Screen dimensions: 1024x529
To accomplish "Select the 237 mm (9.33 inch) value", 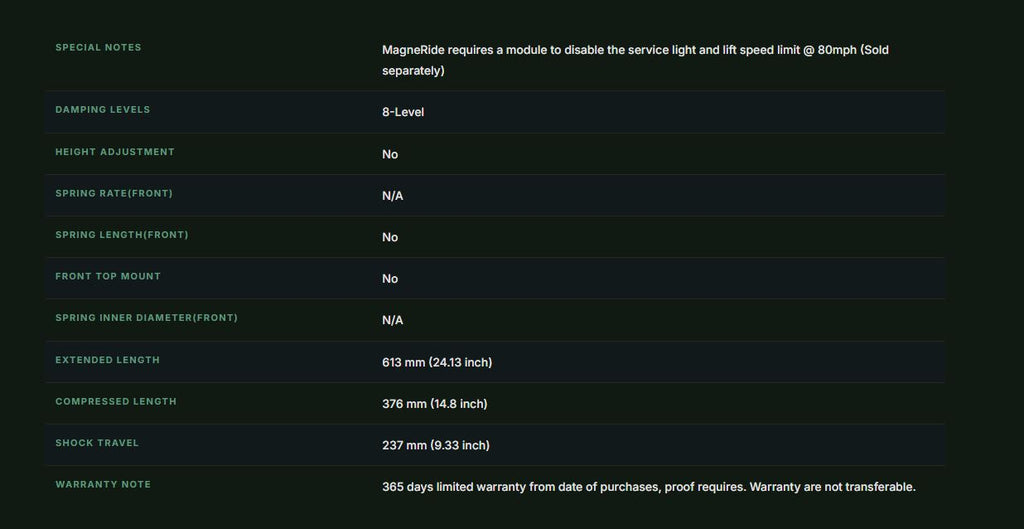I will (436, 445).
